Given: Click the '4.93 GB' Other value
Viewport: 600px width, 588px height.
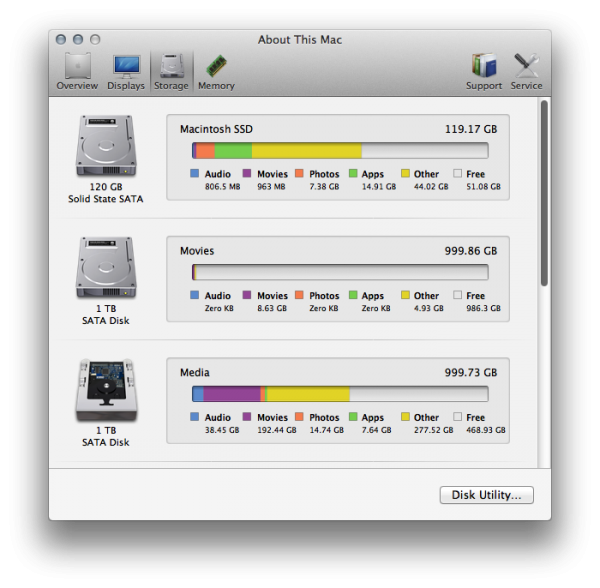Looking at the screenshot, I should (429, 308).
